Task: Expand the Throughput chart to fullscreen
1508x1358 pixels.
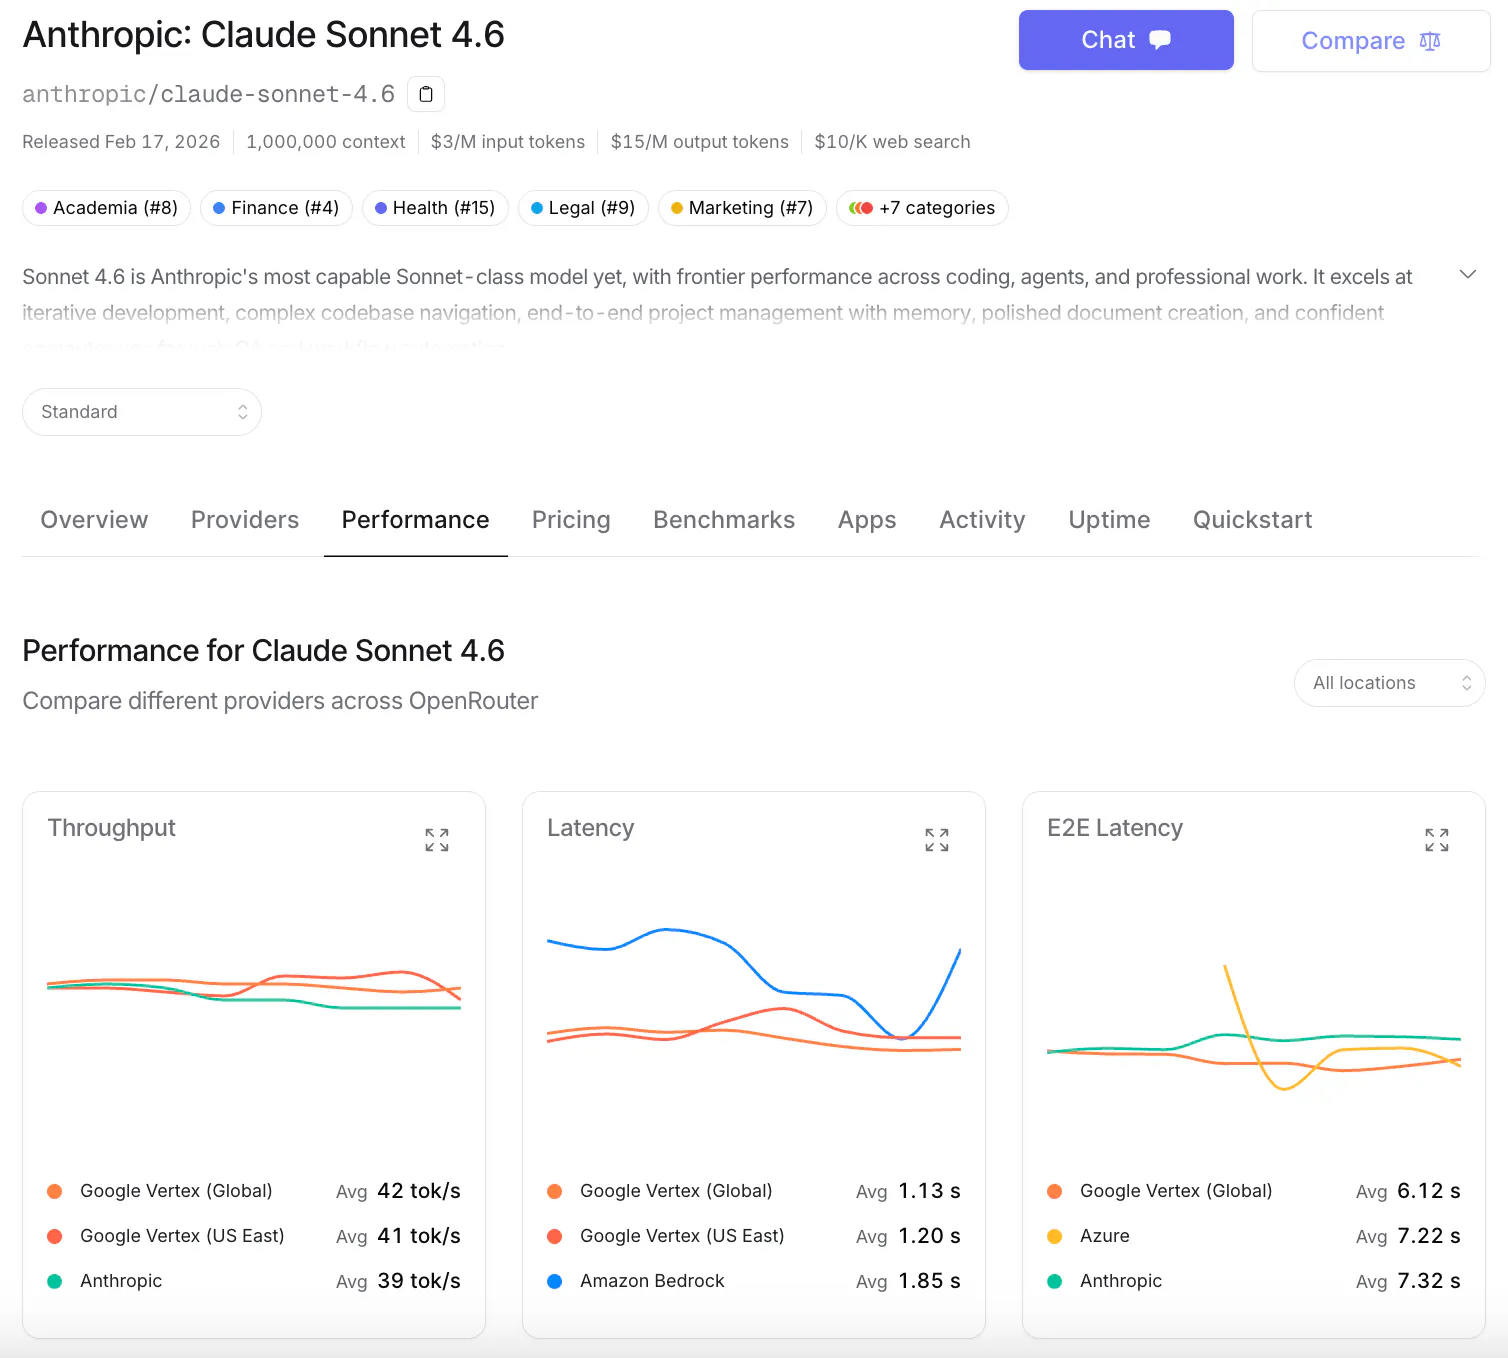Action: pyautogui.click(x=437, y=840)
